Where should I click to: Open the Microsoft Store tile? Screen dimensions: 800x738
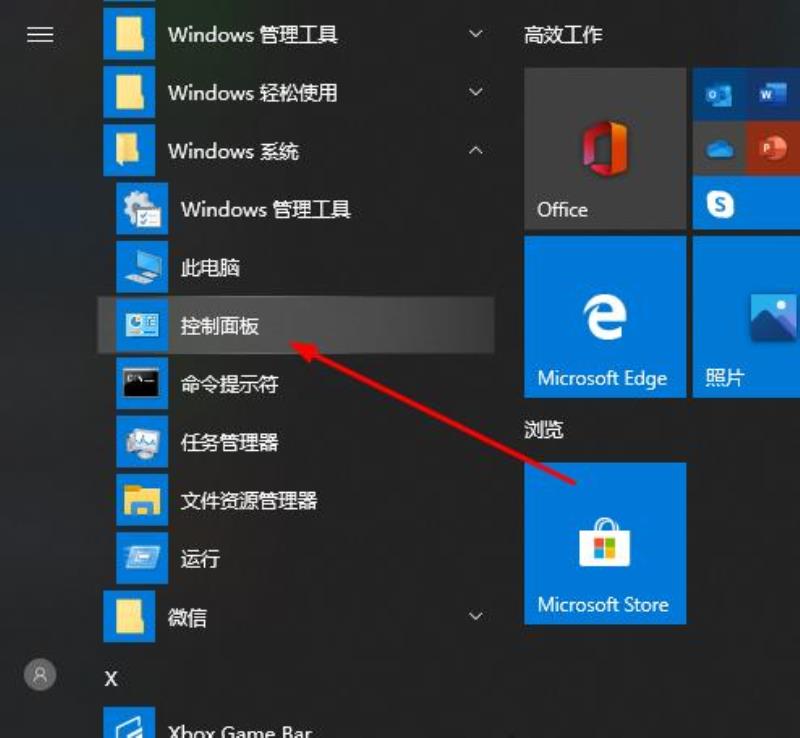[605, 544]
